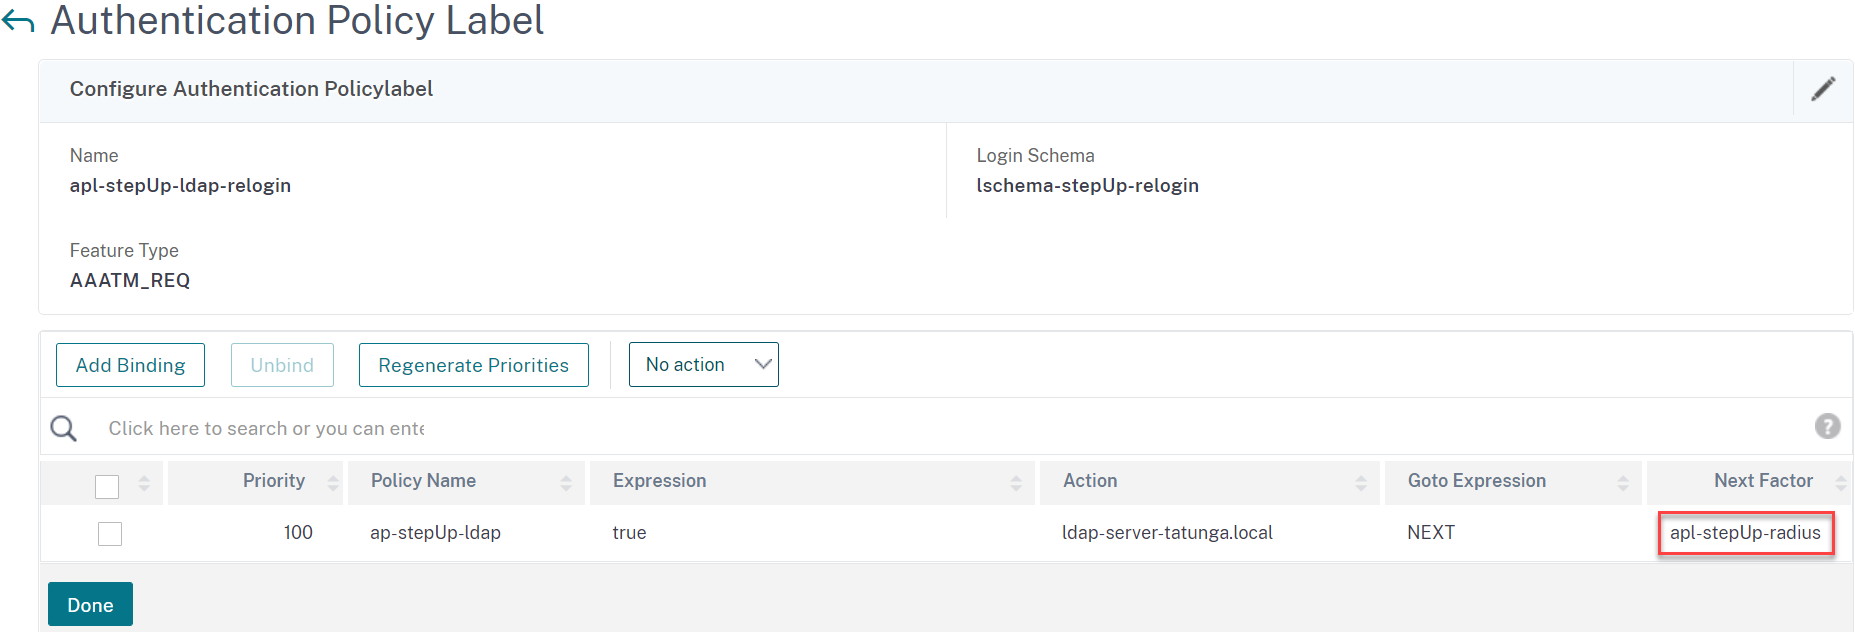This screenshot has height=632, width=1855.
Task: Click the Next Factor column header
Action: click(1763, 481)
